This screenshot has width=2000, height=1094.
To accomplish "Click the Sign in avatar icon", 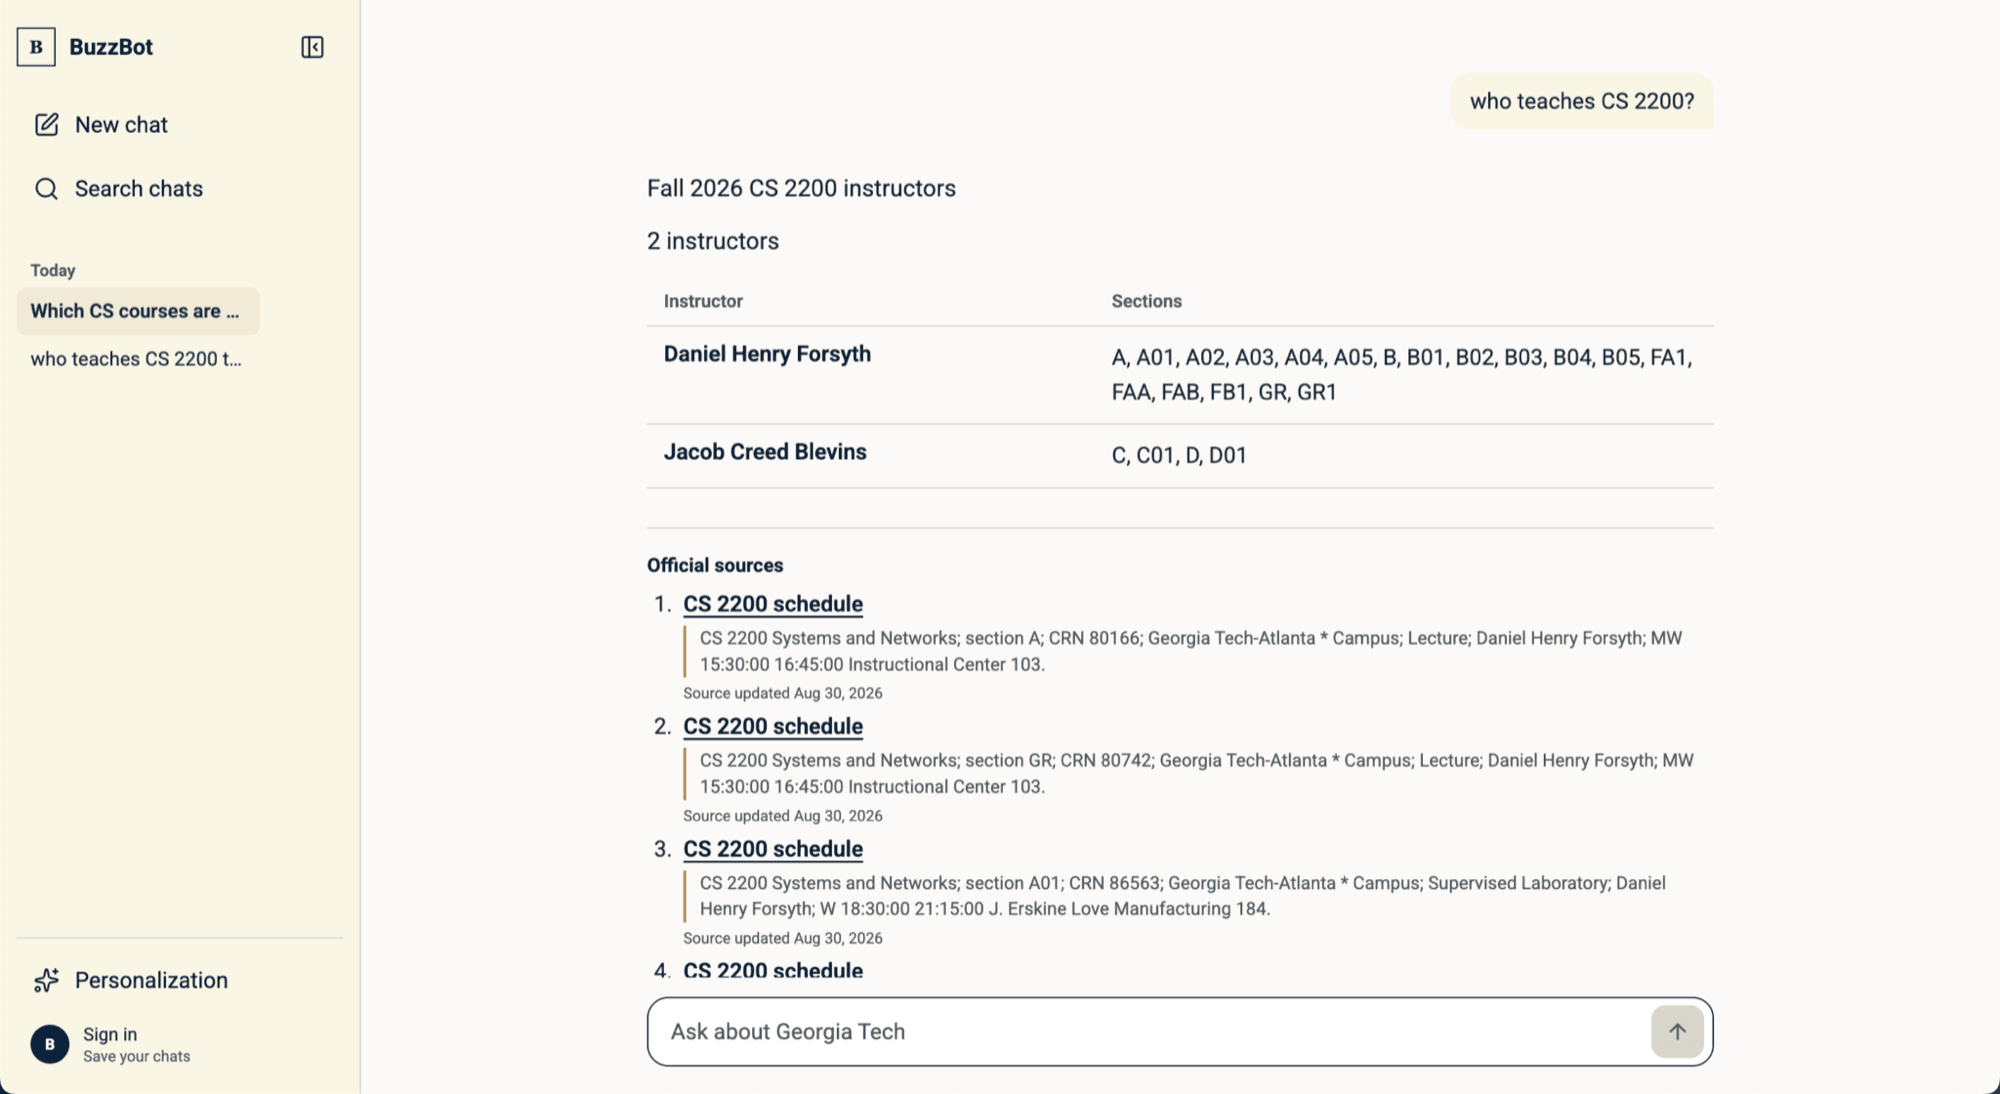I will (x=50, y=1044).
